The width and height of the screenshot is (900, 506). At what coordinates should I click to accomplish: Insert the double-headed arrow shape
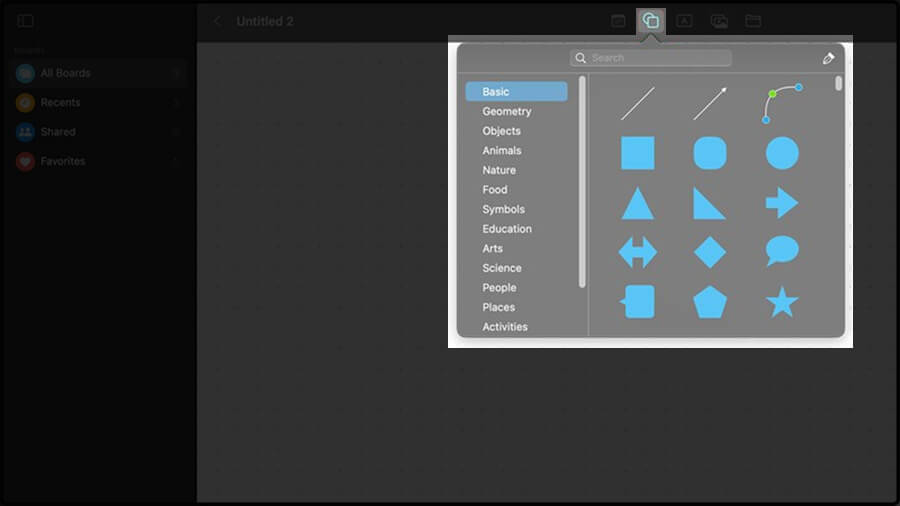point(637,252)
